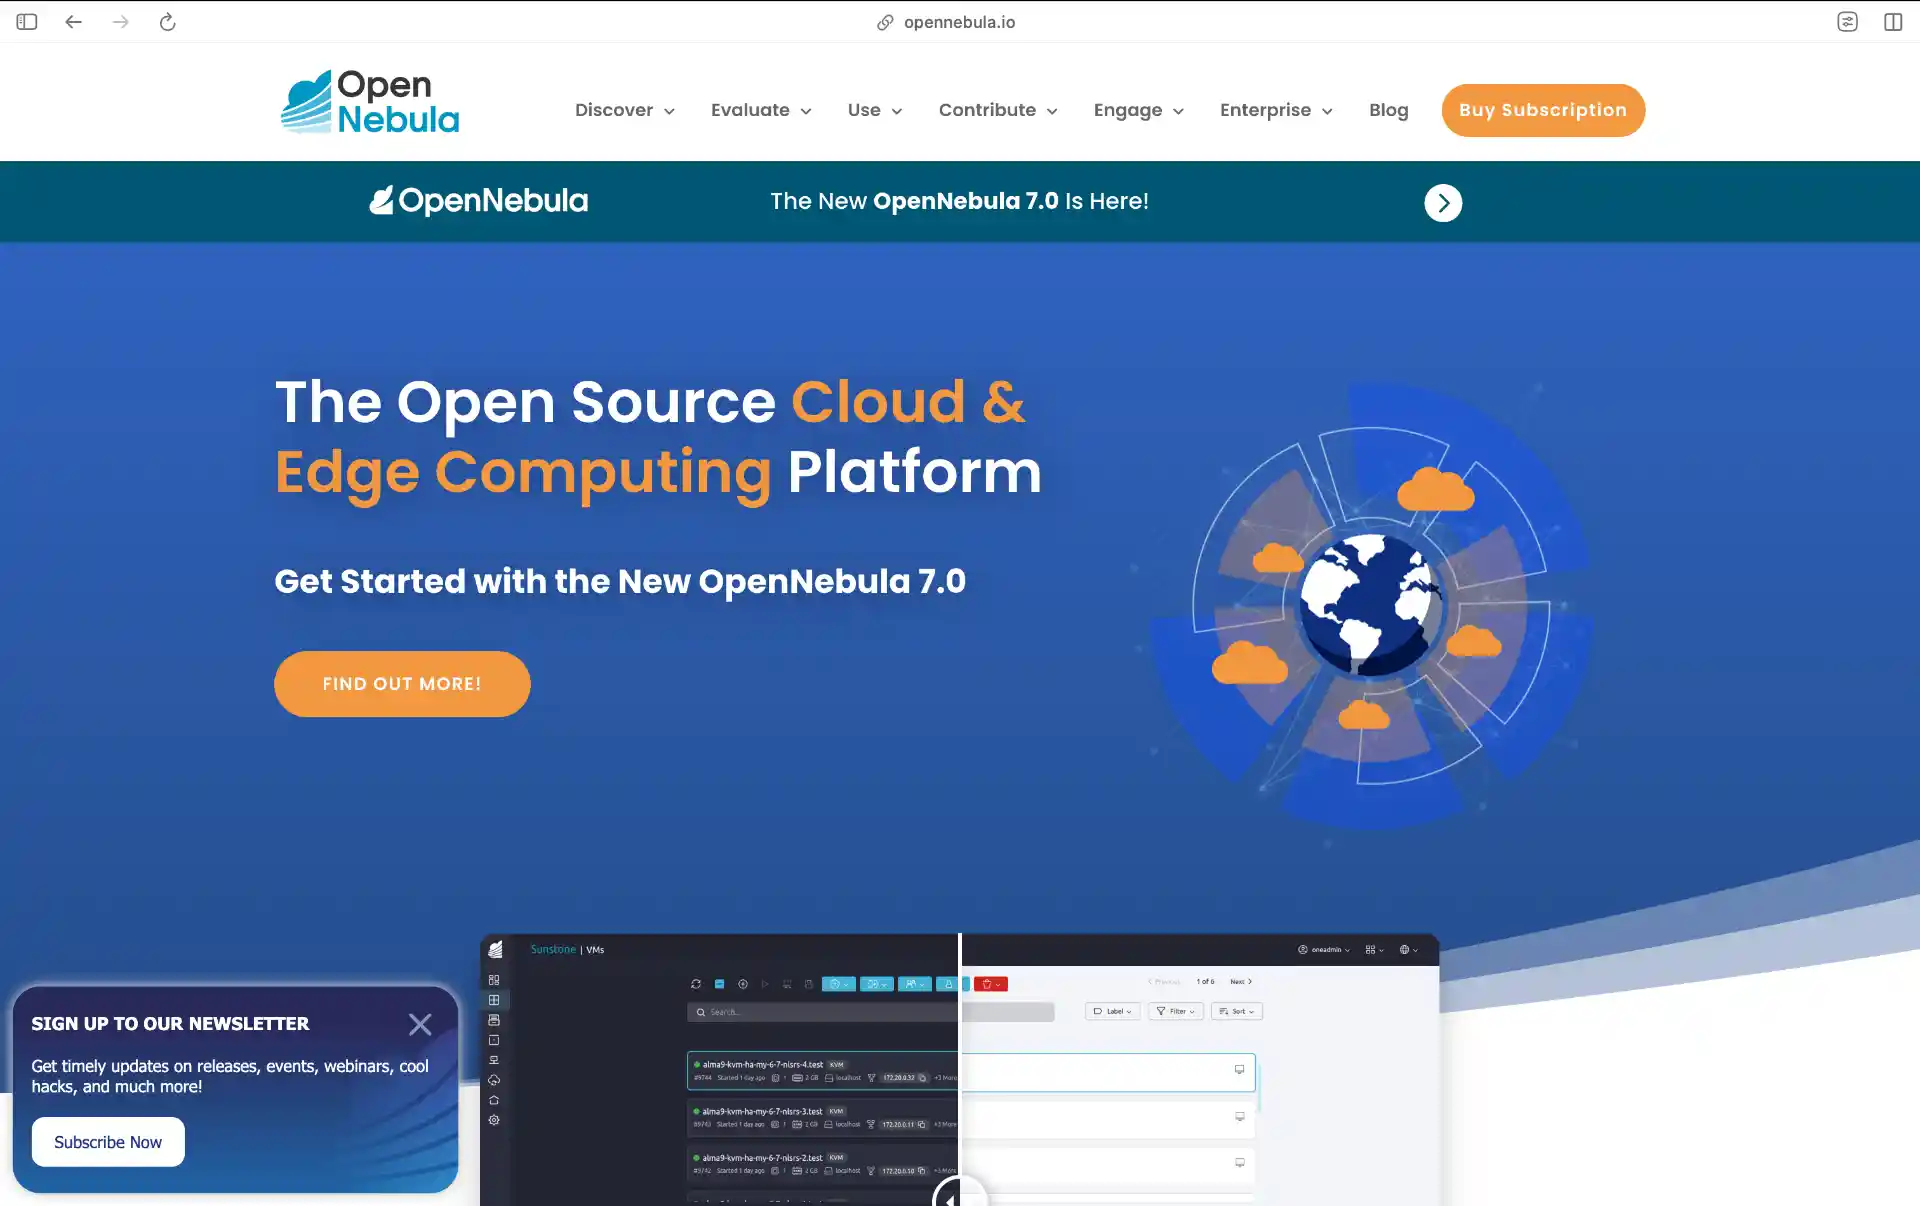
Task: Click the circular arrow on the OpenNebula 7.0 banner
Action: (1443, 202)
